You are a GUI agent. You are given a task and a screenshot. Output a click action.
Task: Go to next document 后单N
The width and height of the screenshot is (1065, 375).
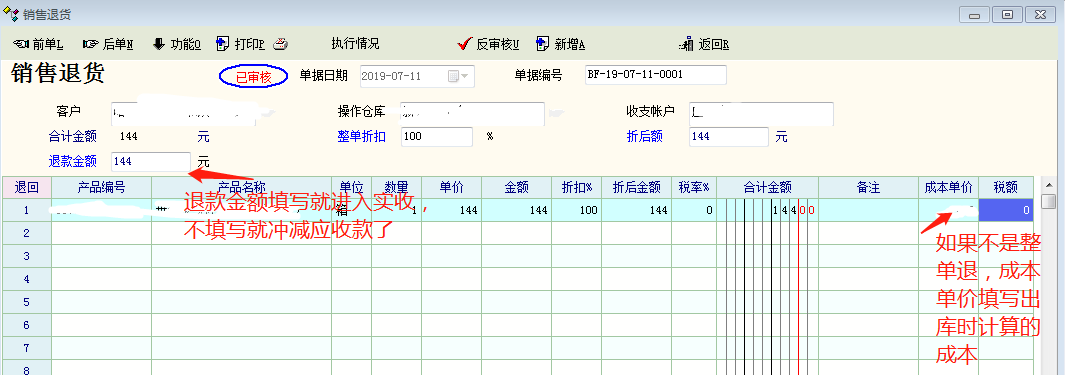[108, 44]
